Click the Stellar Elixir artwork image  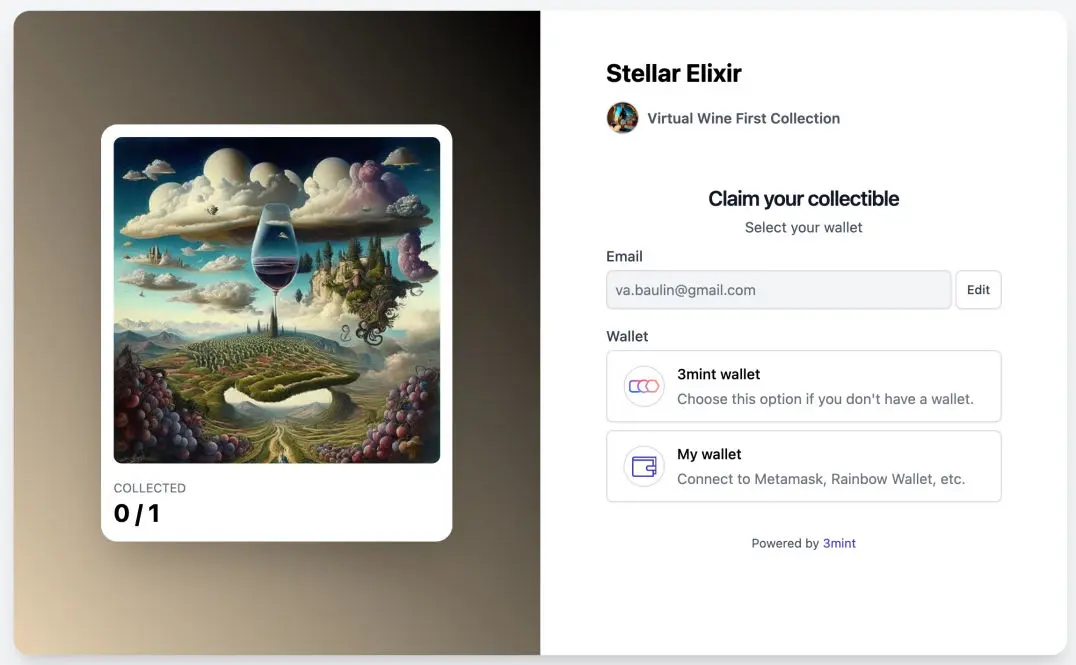[277, 300]
